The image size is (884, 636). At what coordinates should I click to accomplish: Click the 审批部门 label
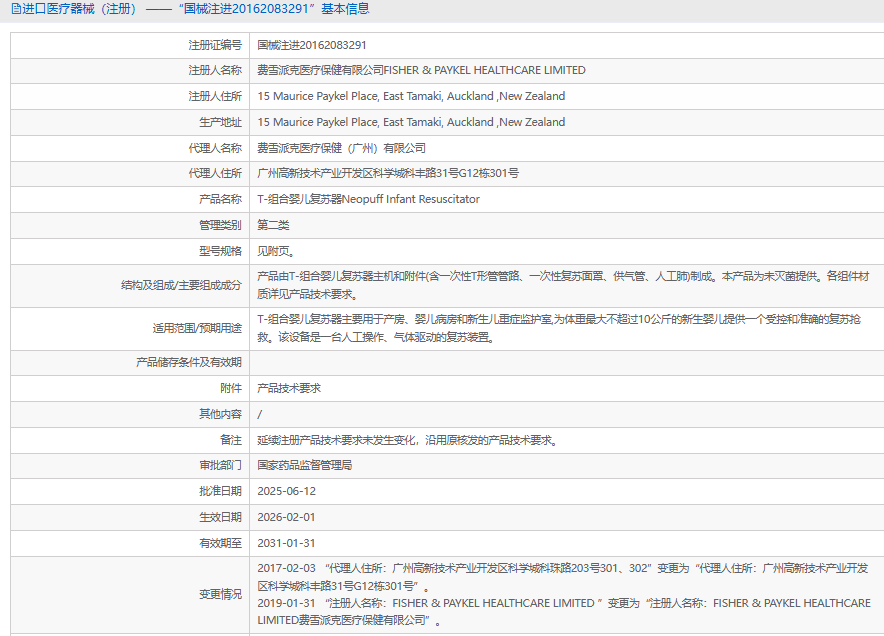pyautogui.click(x=220, y=466)
